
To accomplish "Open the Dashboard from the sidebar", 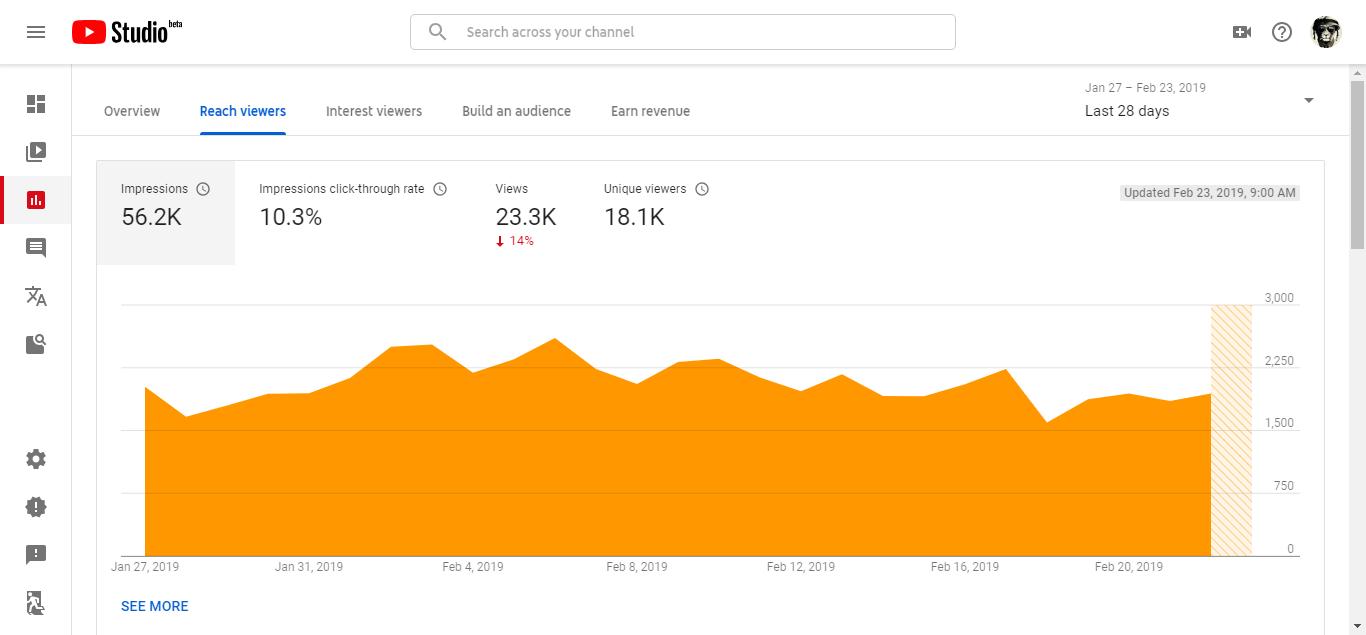I will (36, 104).
